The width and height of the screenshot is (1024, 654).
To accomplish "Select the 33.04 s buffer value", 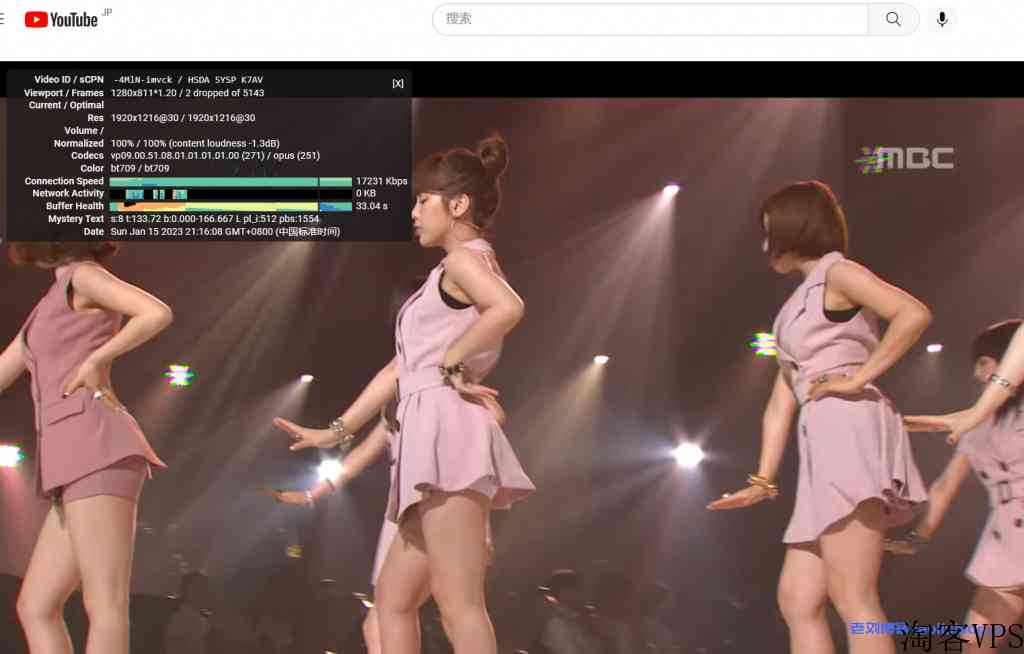I will (x=372, y=206).
